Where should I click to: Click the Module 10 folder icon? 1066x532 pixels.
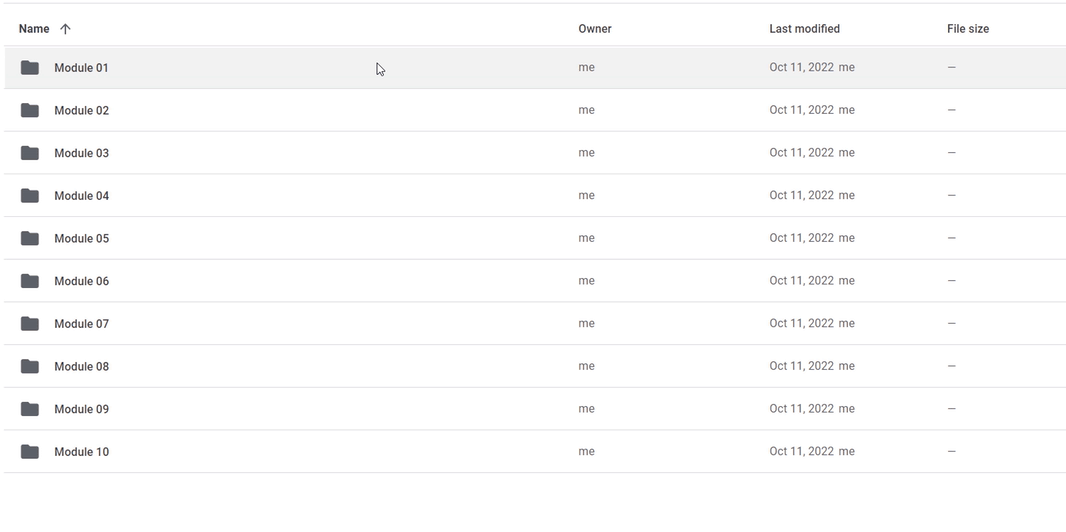[x=29, y=451]
